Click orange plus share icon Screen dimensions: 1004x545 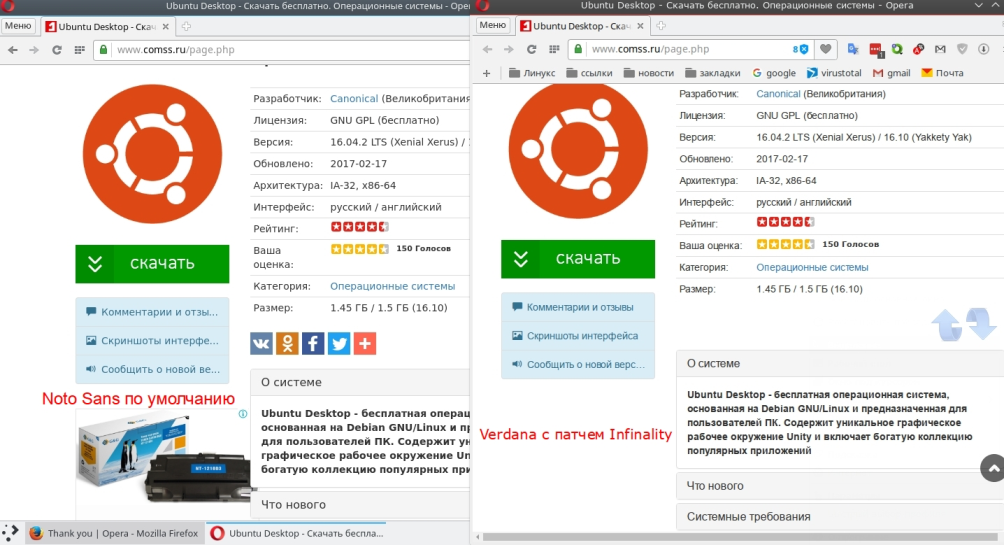click(x=365, y=343)
